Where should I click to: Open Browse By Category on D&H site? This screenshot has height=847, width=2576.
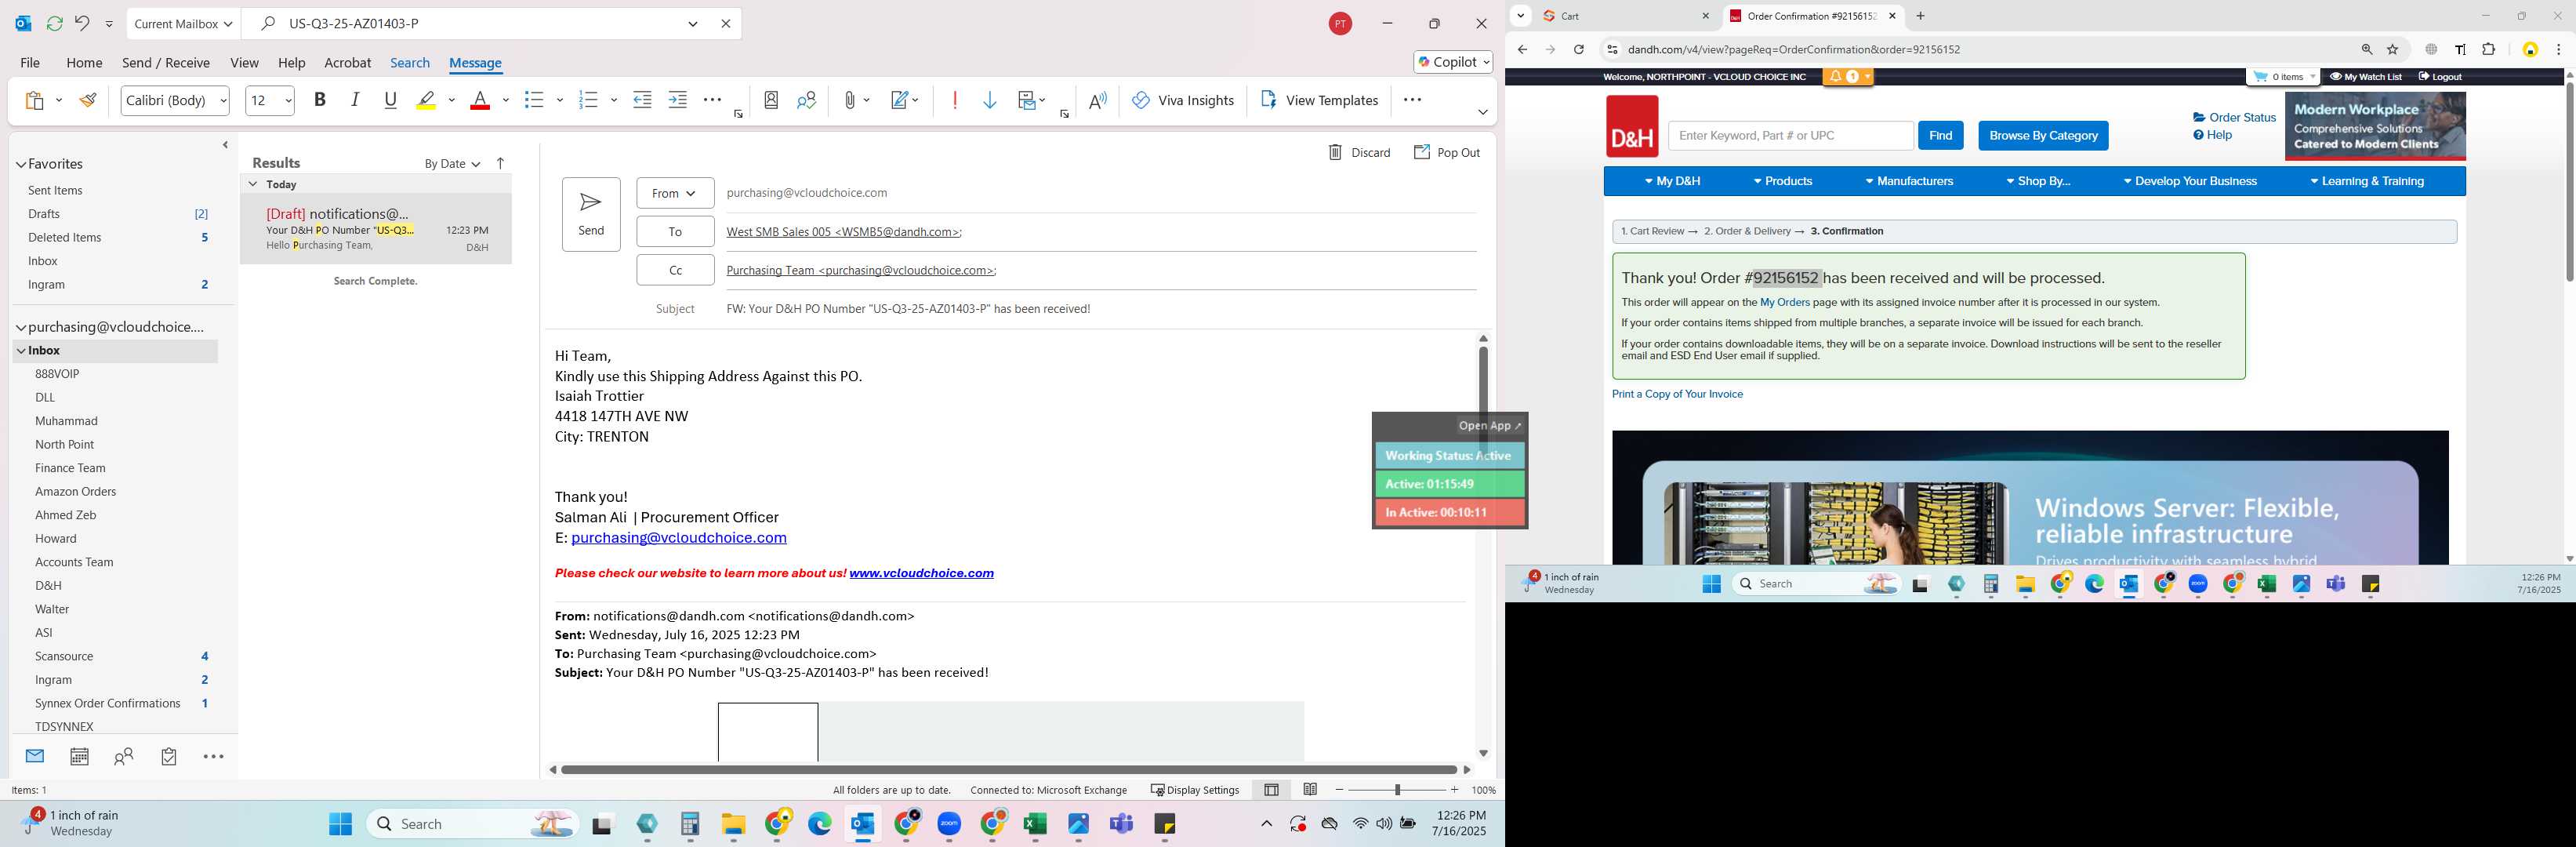coord(2043,136)
